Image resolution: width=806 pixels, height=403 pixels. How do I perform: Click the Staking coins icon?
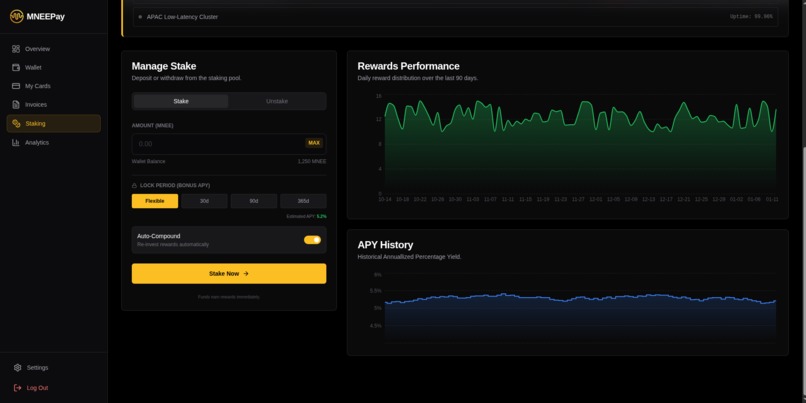[x=16, y=123]
